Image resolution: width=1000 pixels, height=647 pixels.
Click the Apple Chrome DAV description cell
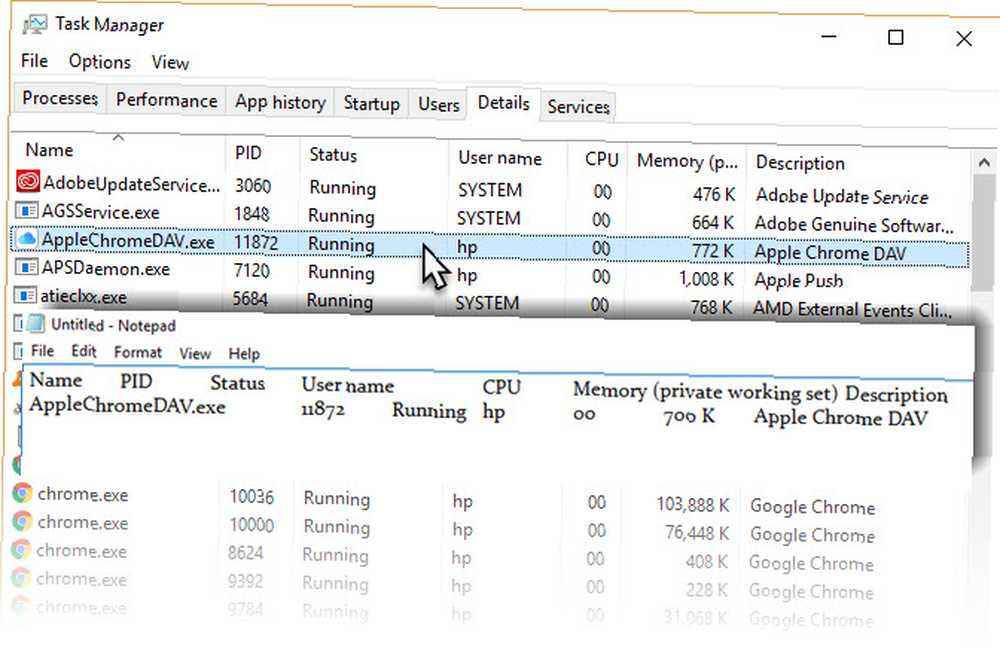tap(830, 253)
